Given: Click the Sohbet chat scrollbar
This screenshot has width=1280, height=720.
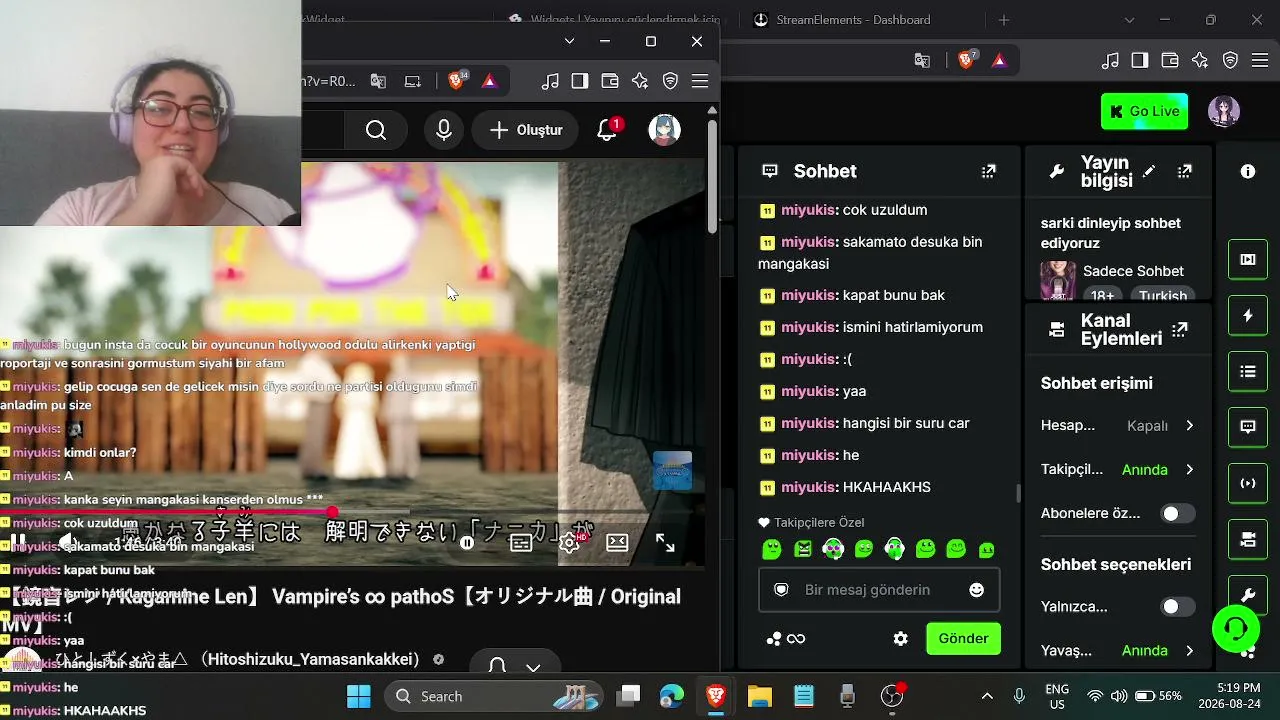Looking at the screenshot, I should (1018, 493).
